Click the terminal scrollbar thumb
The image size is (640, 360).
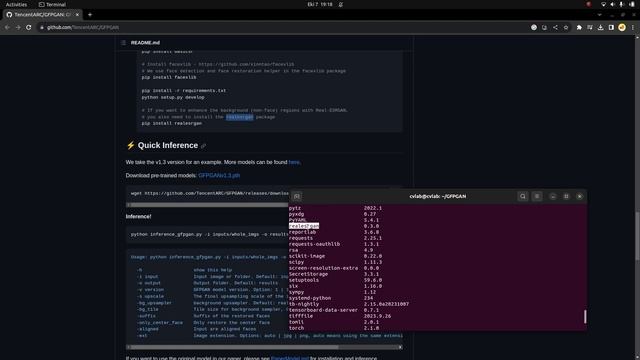[x=585, y=317]
